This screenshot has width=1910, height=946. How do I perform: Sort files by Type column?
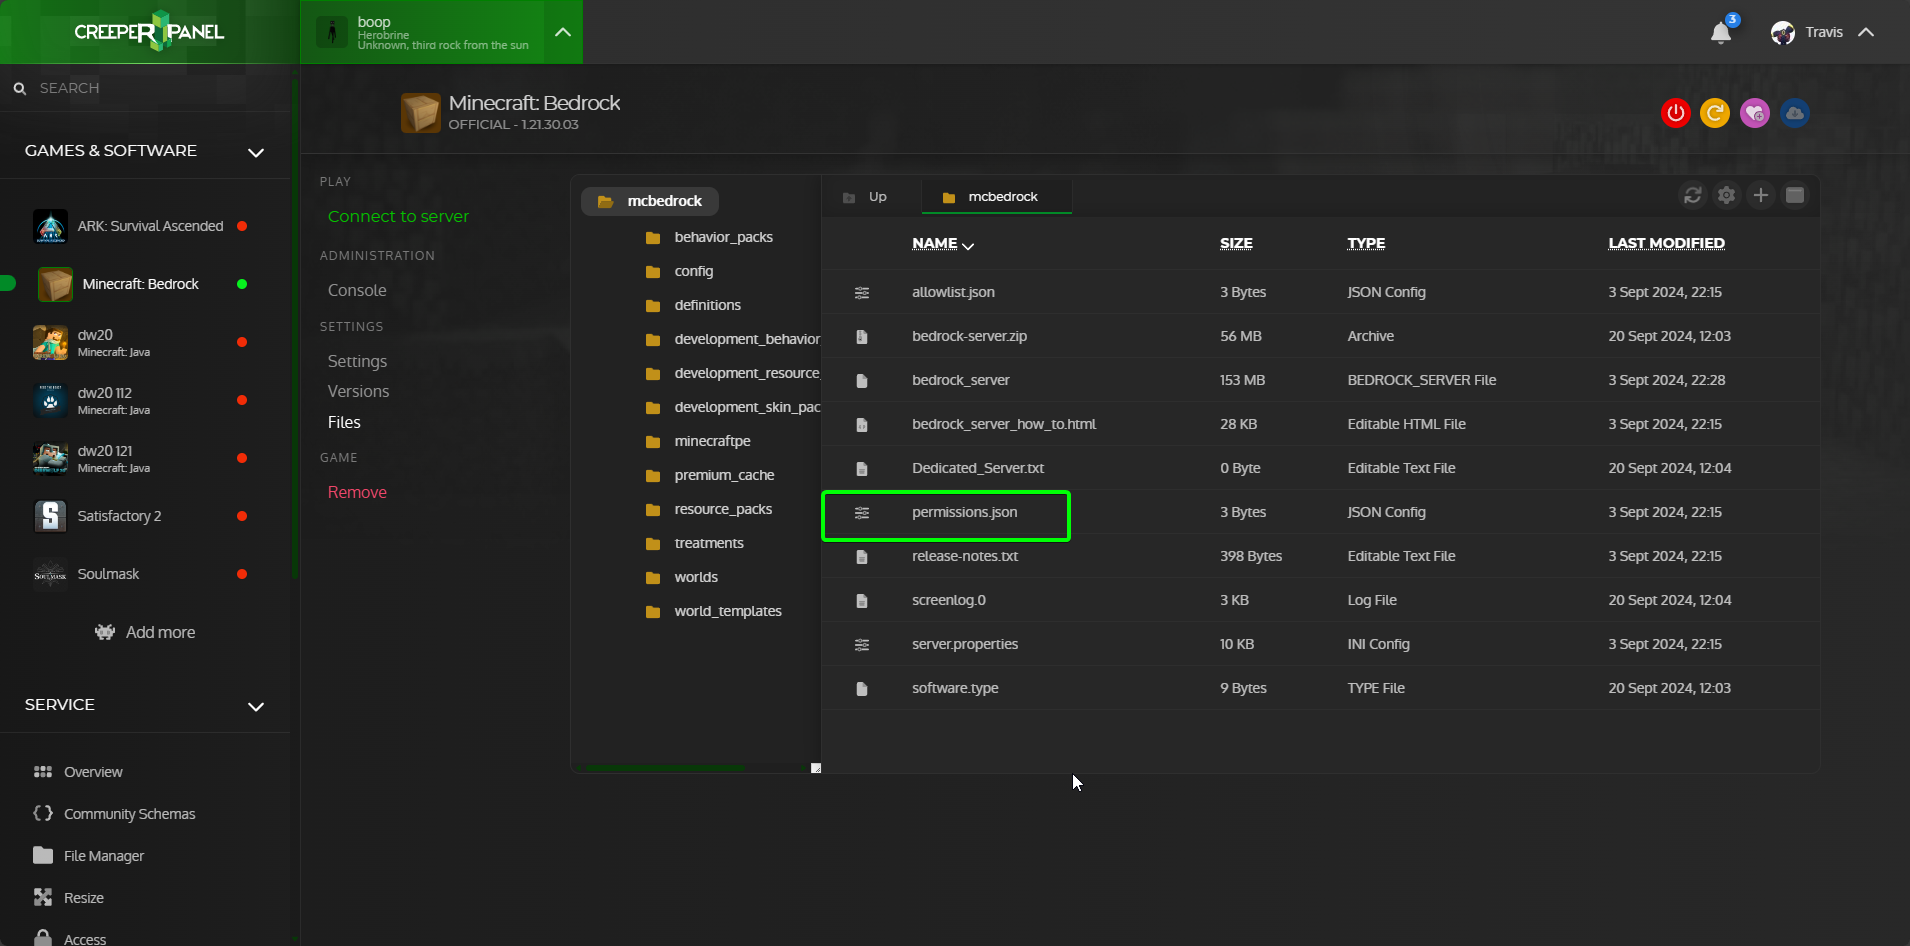[1366, 243]
